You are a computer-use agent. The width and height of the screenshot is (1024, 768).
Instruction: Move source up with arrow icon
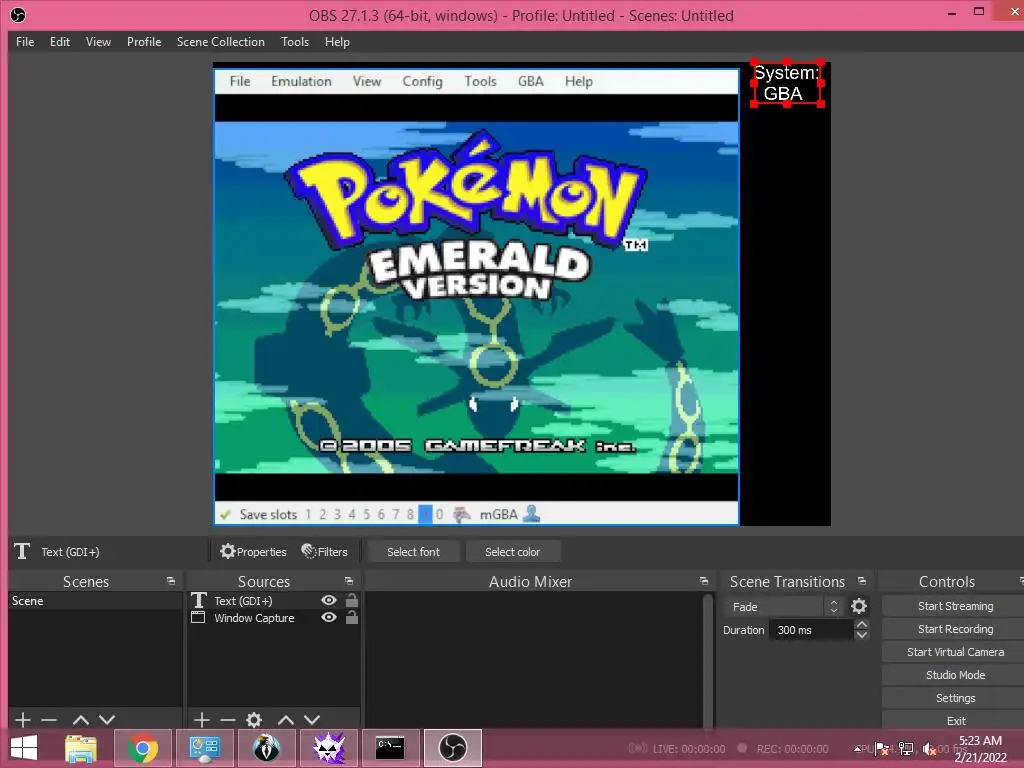pos(286,720)
